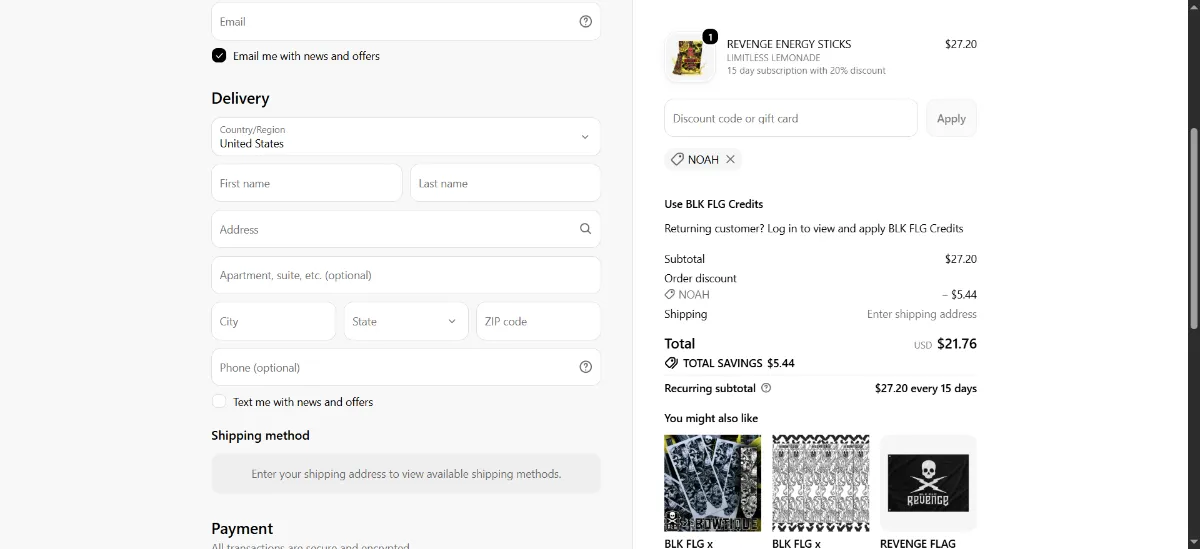Click the Use BLK FLG Credits heading
Viewport: 1200px width, 549px height.
click(714, 204)
